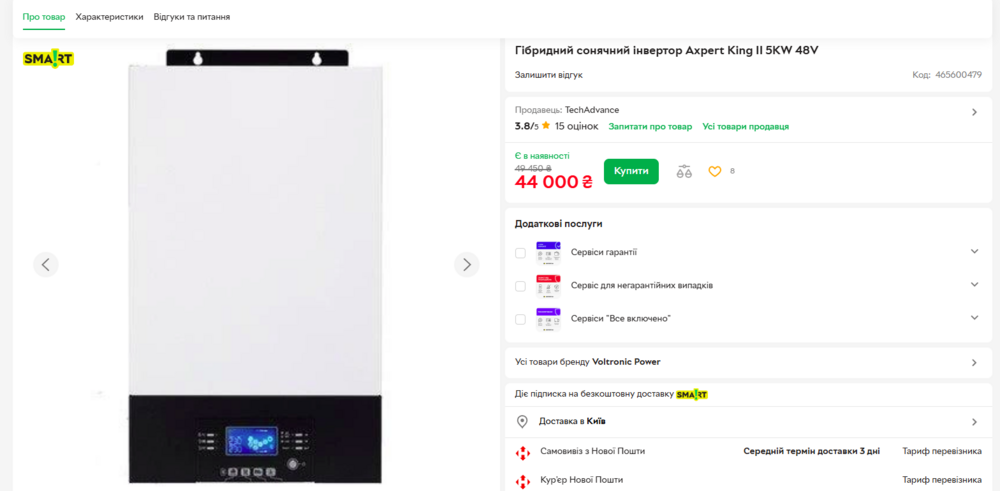Click the green Купити button
Viewport: 1000px width, 491px height.
point(631,171)
